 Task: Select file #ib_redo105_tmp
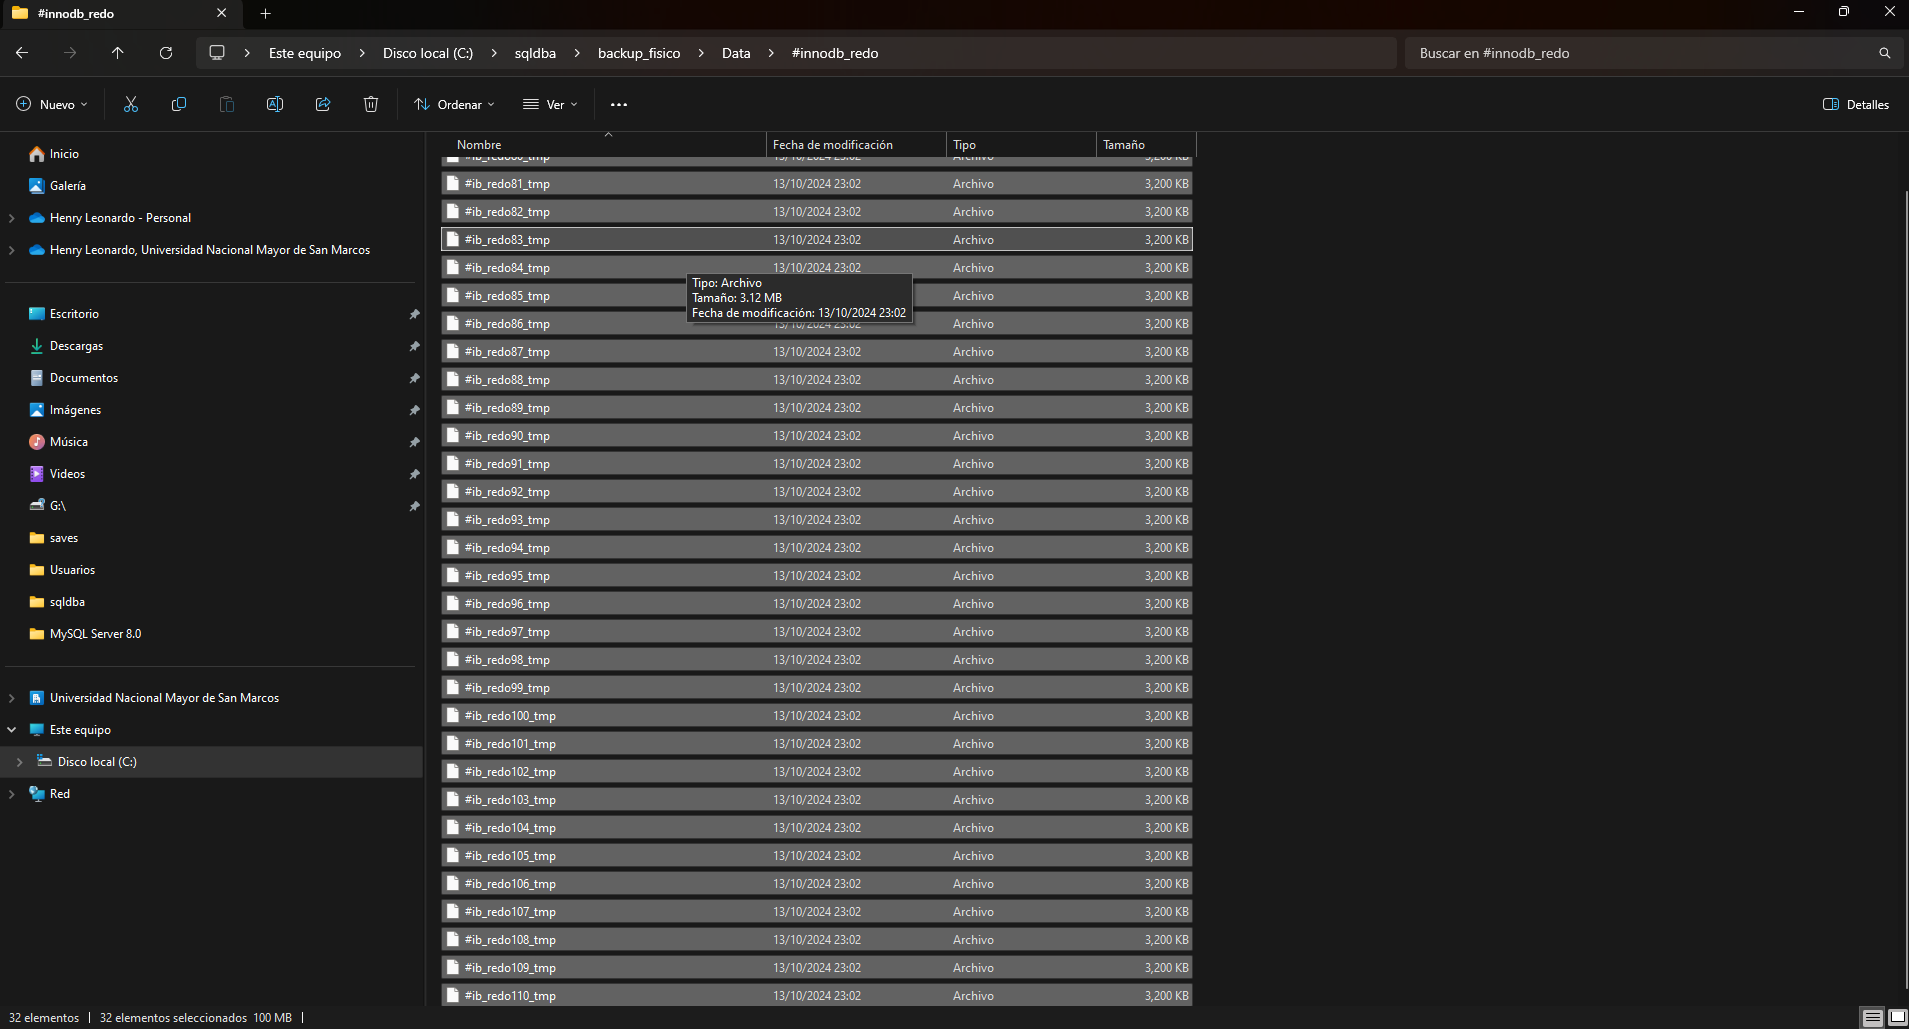pyautogui.click(x=817, y=856)
